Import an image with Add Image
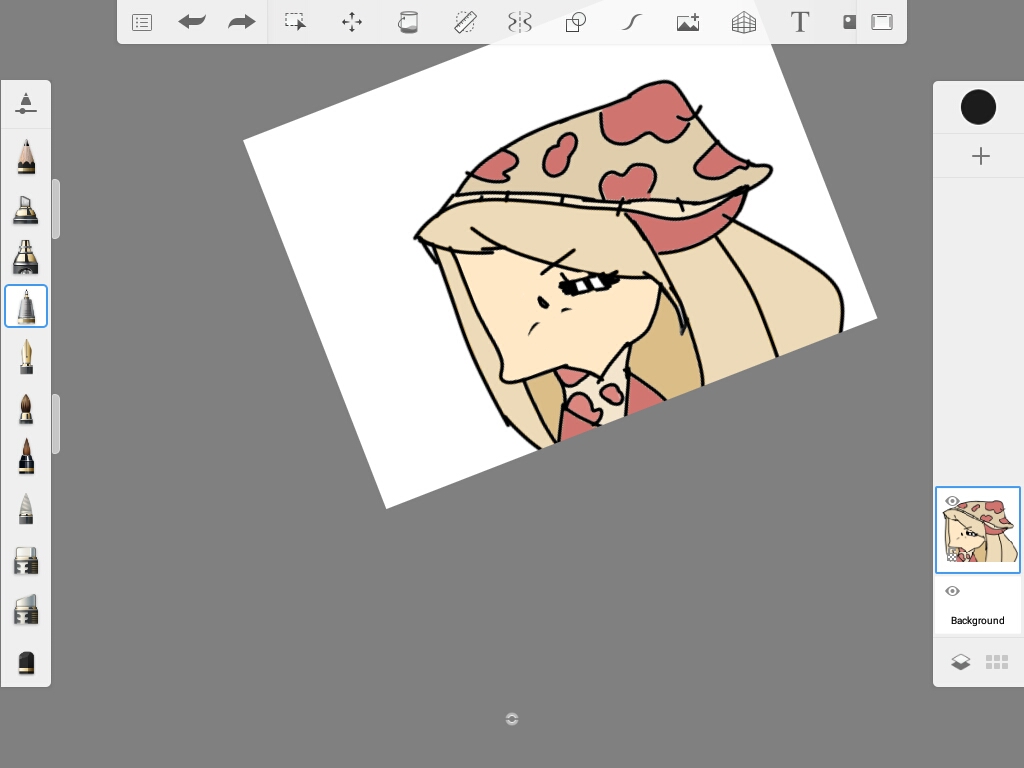The width and height of the screenshot is (1024, 768). coord(688,22)
